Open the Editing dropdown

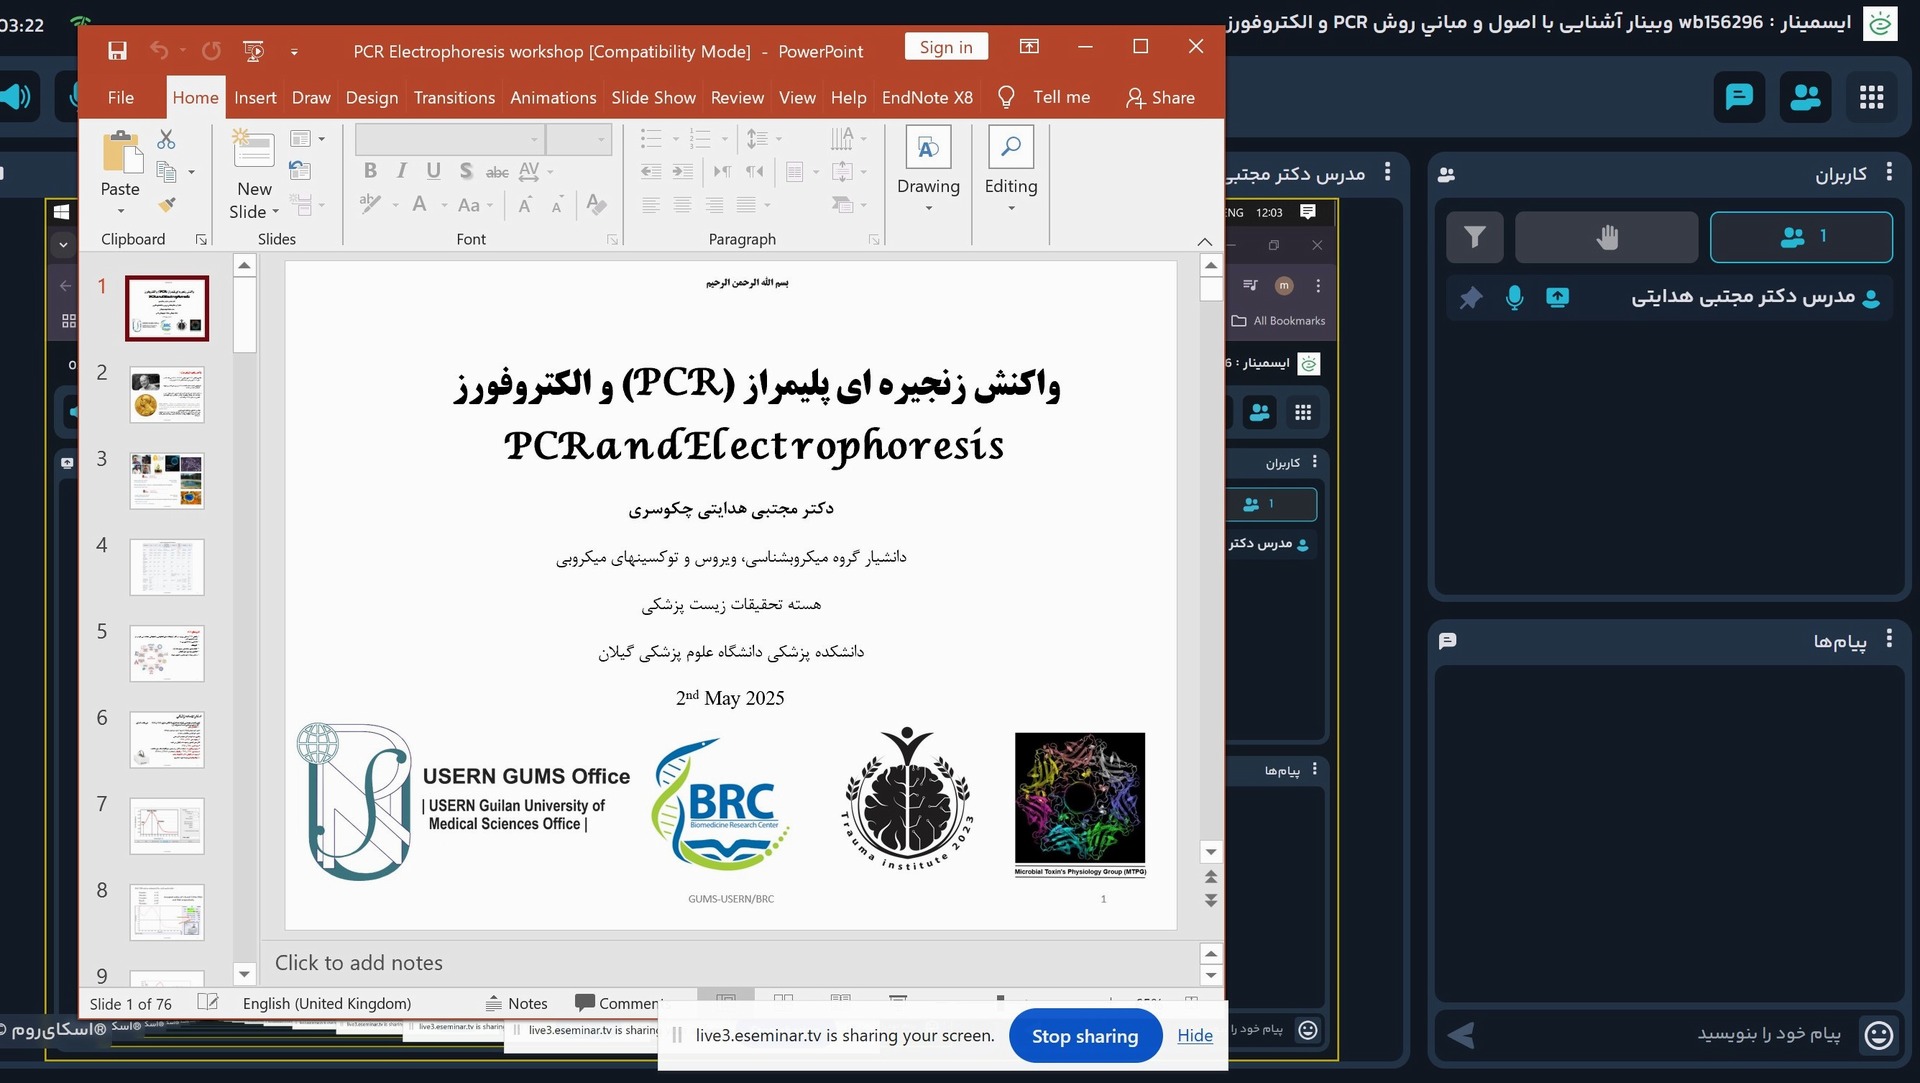pos(1011,168)
